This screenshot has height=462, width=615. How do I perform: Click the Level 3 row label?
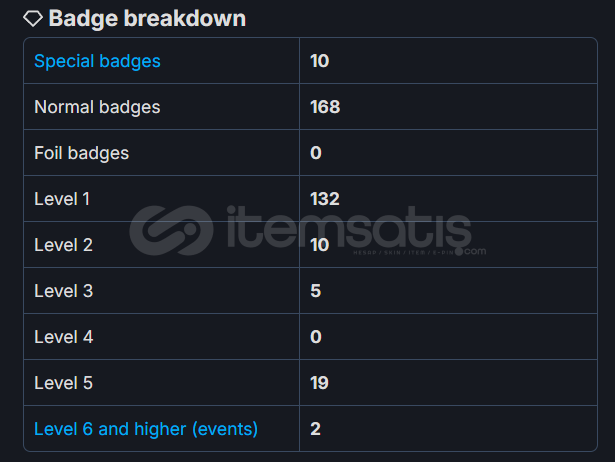(x=64, y=291)
